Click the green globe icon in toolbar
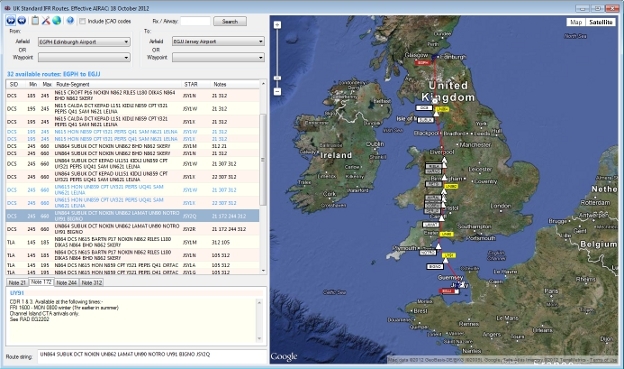This screenshot has width=624, height=369. pyautogui.click(x=57, y=20)
